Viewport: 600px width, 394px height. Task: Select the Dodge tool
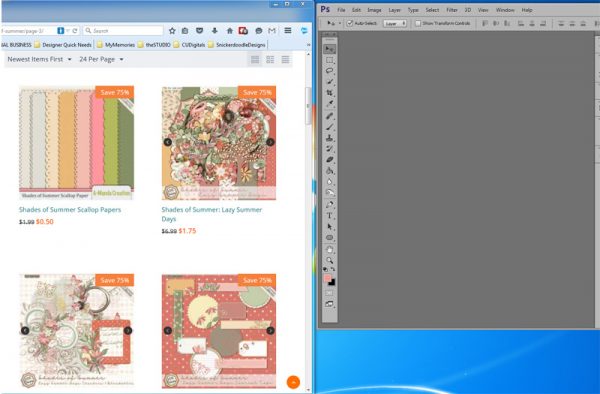click(329, 193)
